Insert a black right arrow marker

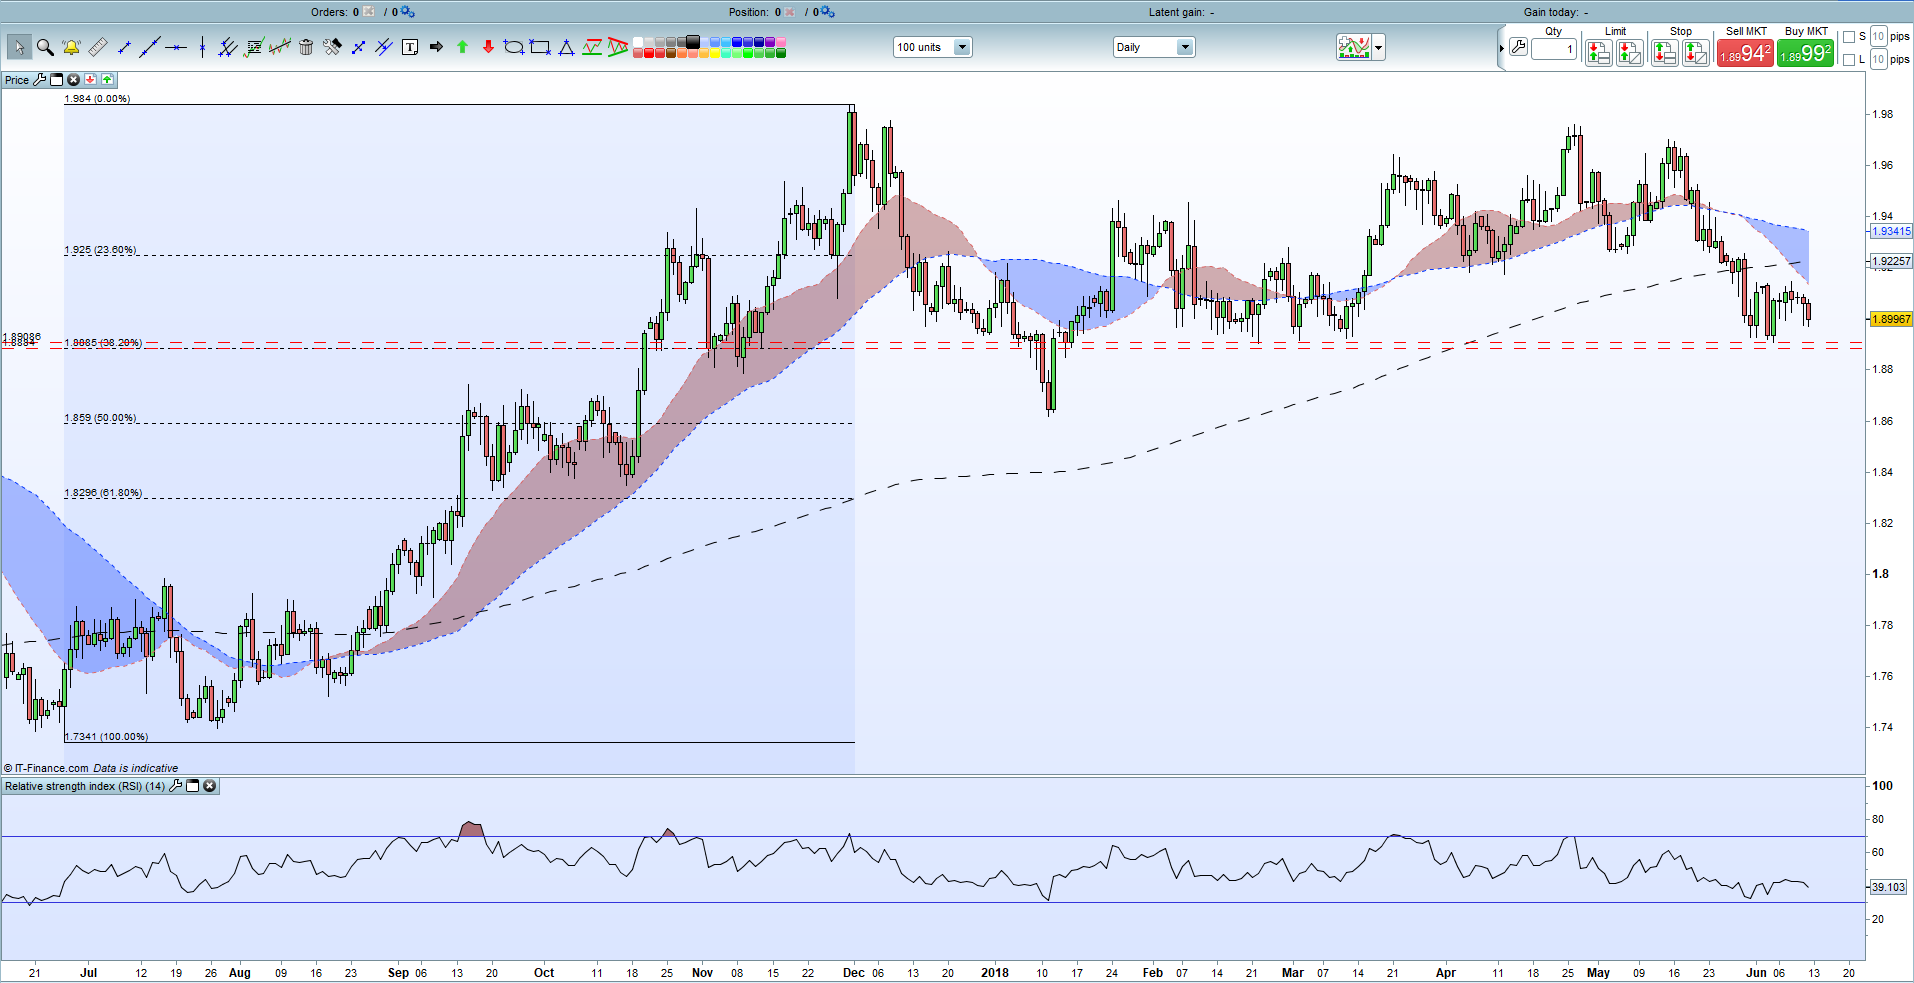click(436, 47)
